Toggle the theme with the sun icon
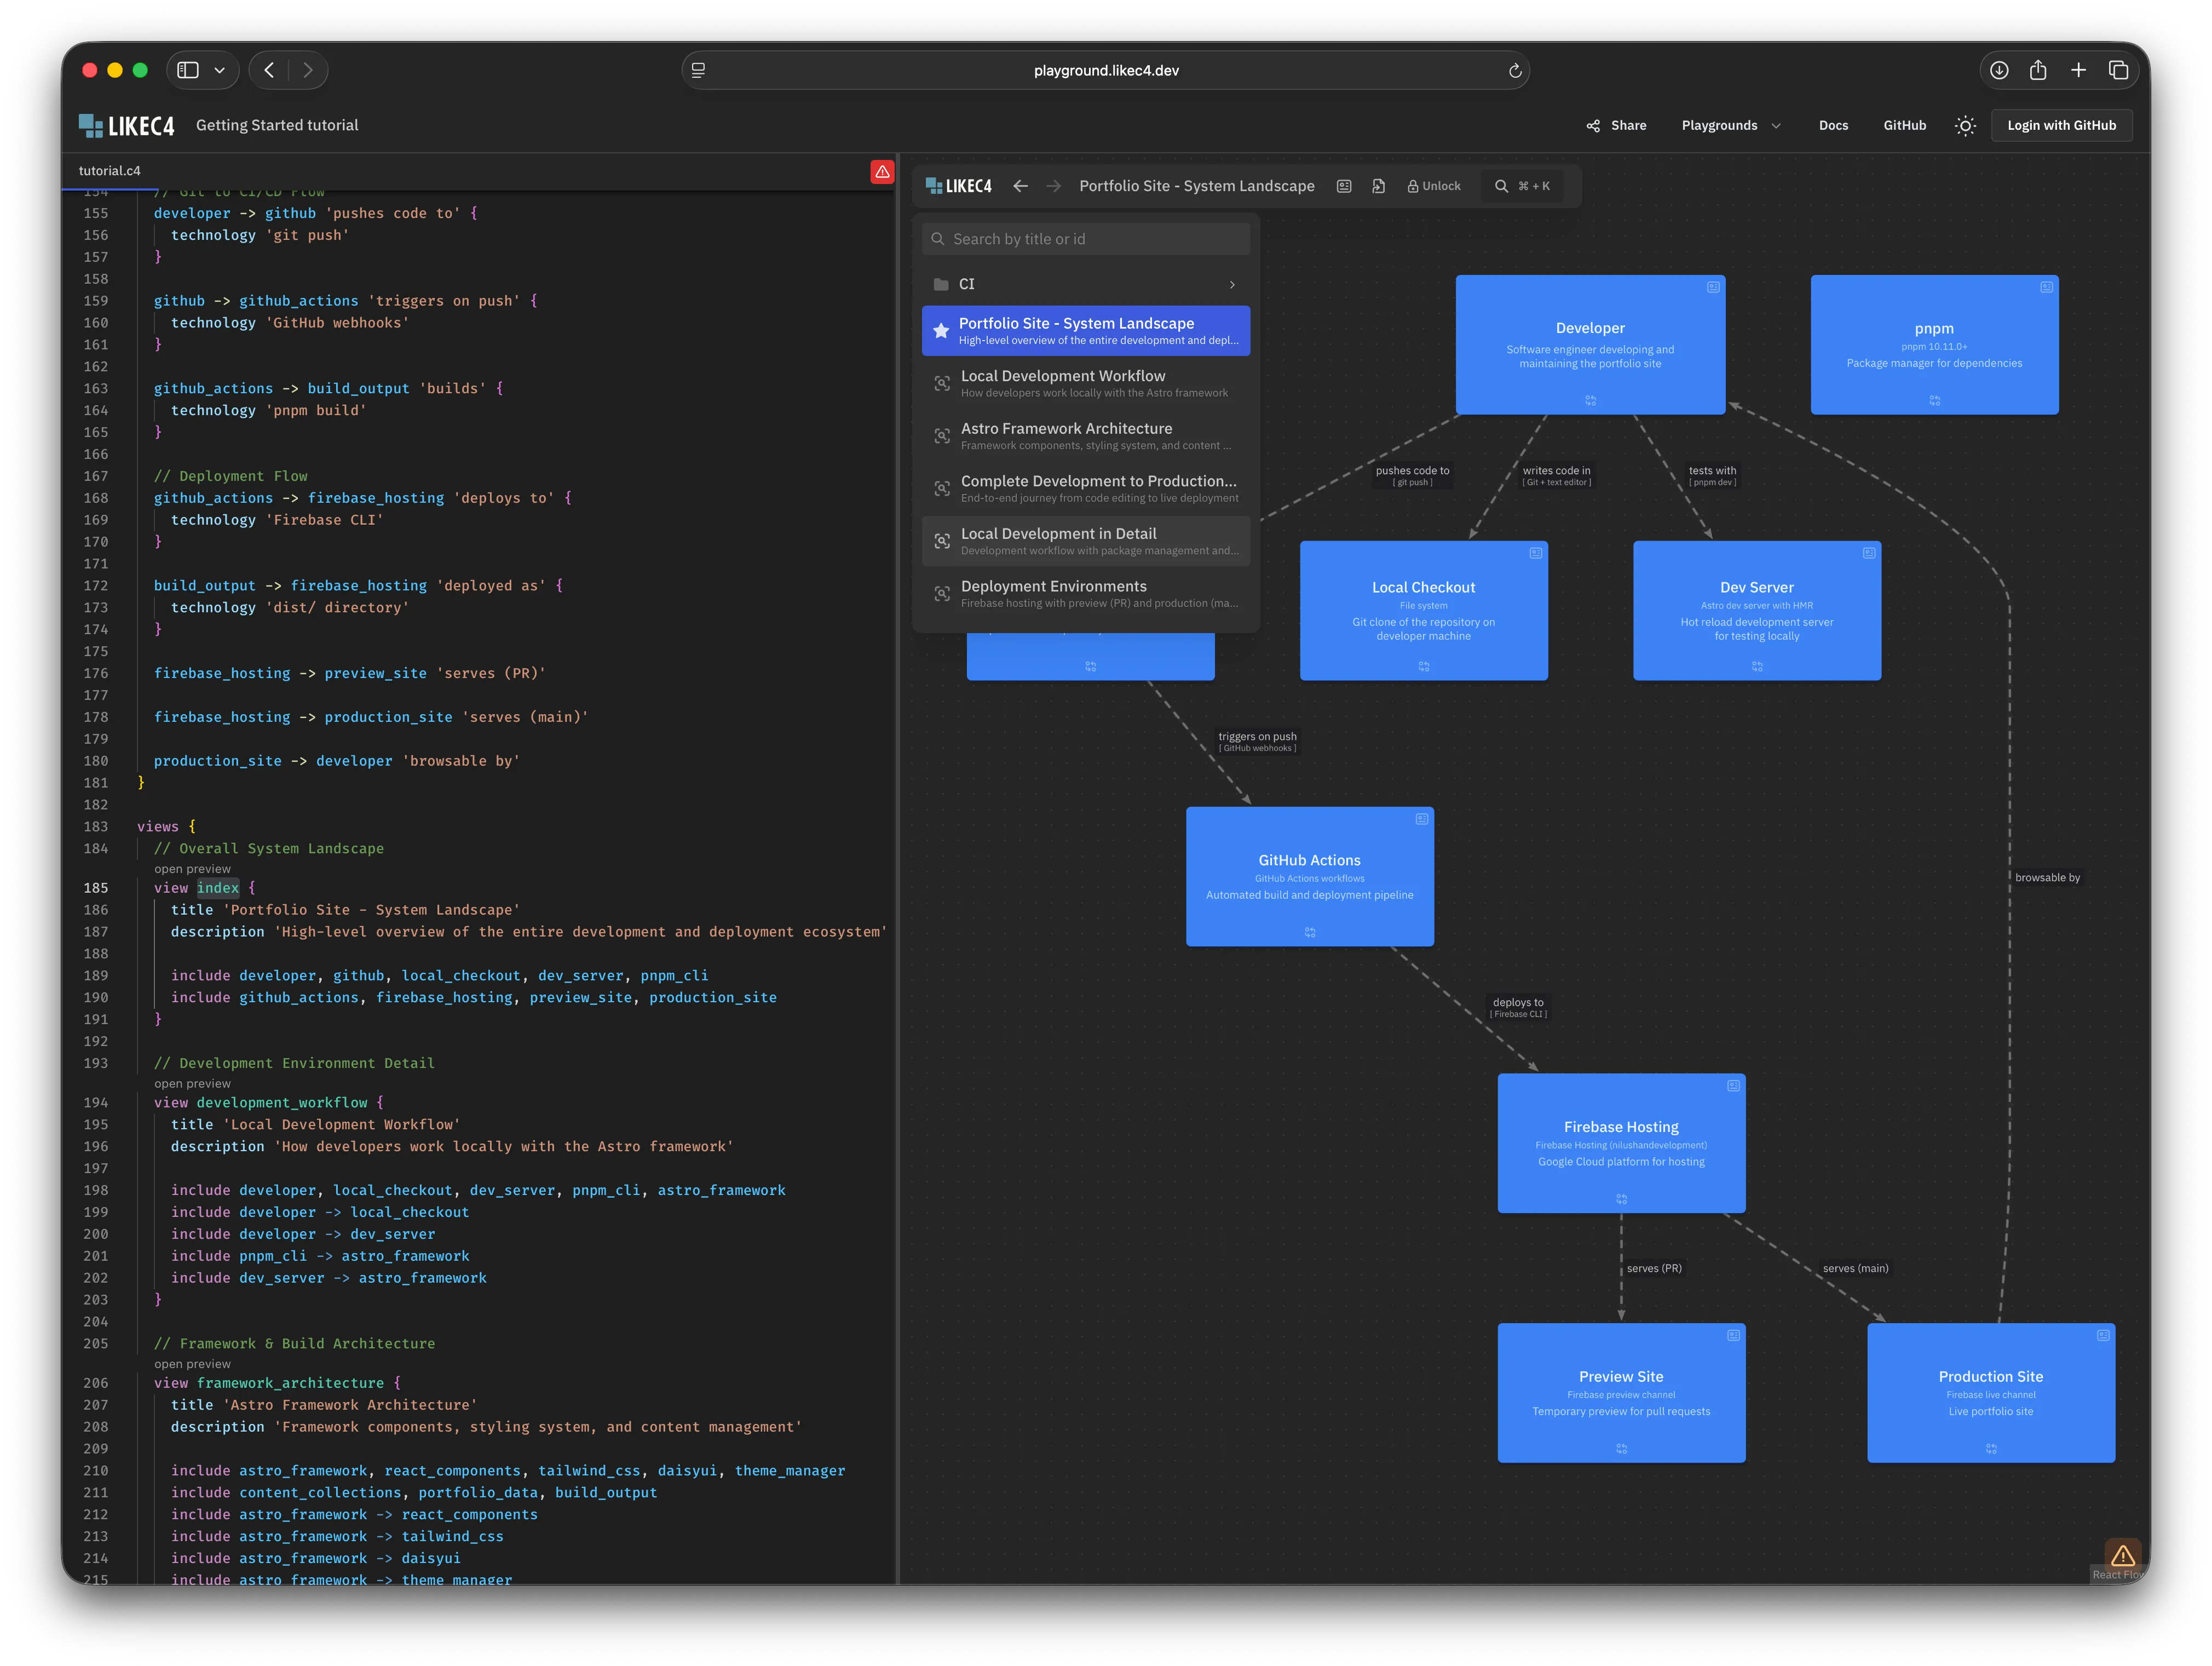This screenshot has width=2212, height=1666. pyautogui.click(x=1964, y=125)
